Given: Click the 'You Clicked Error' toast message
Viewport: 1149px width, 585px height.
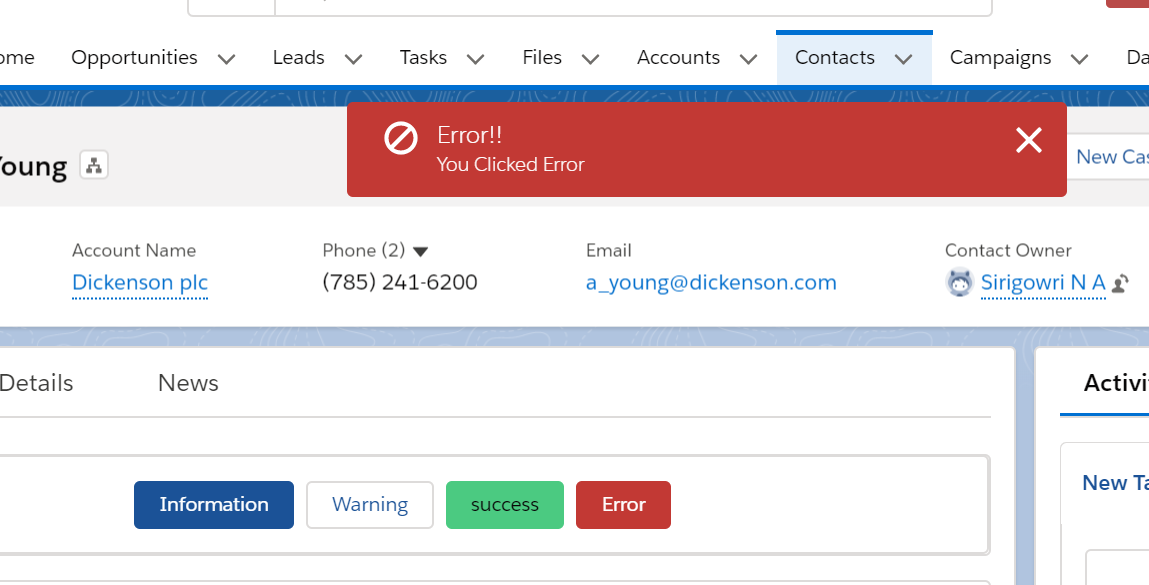Looking at the screenshot, I should click(x=511, y=164).
